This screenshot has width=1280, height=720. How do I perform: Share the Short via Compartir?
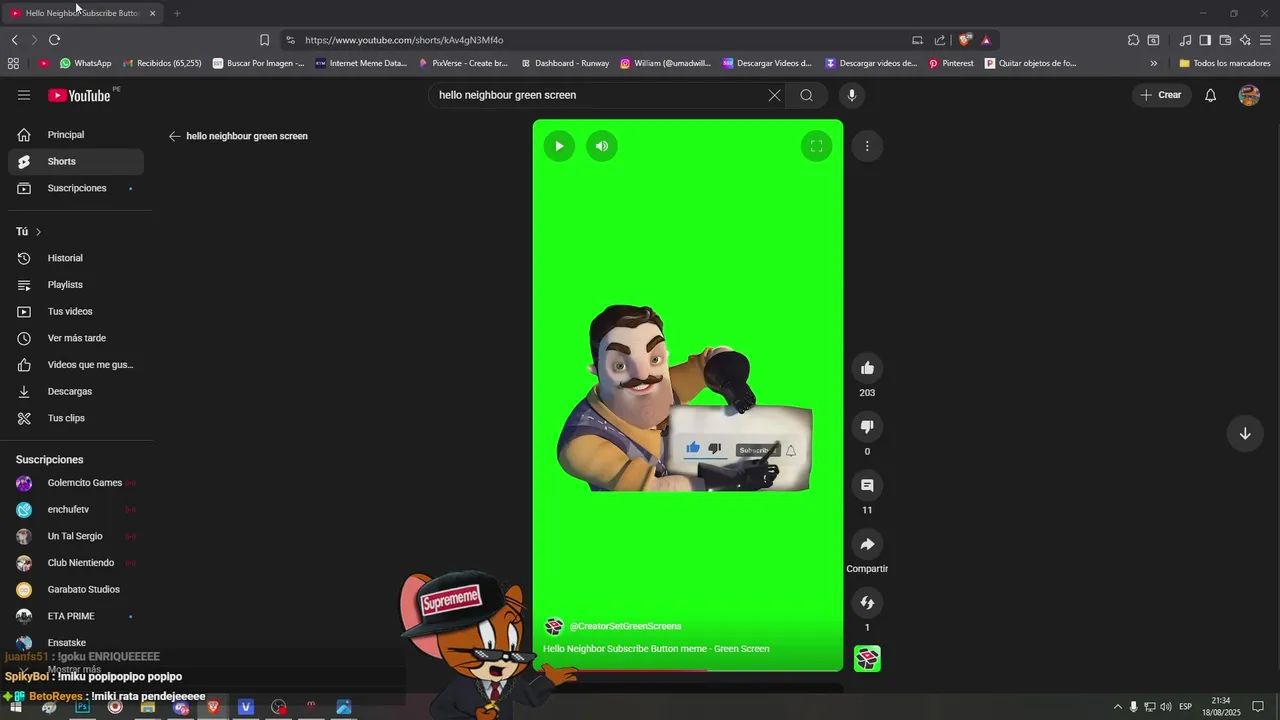coord(867,544)
